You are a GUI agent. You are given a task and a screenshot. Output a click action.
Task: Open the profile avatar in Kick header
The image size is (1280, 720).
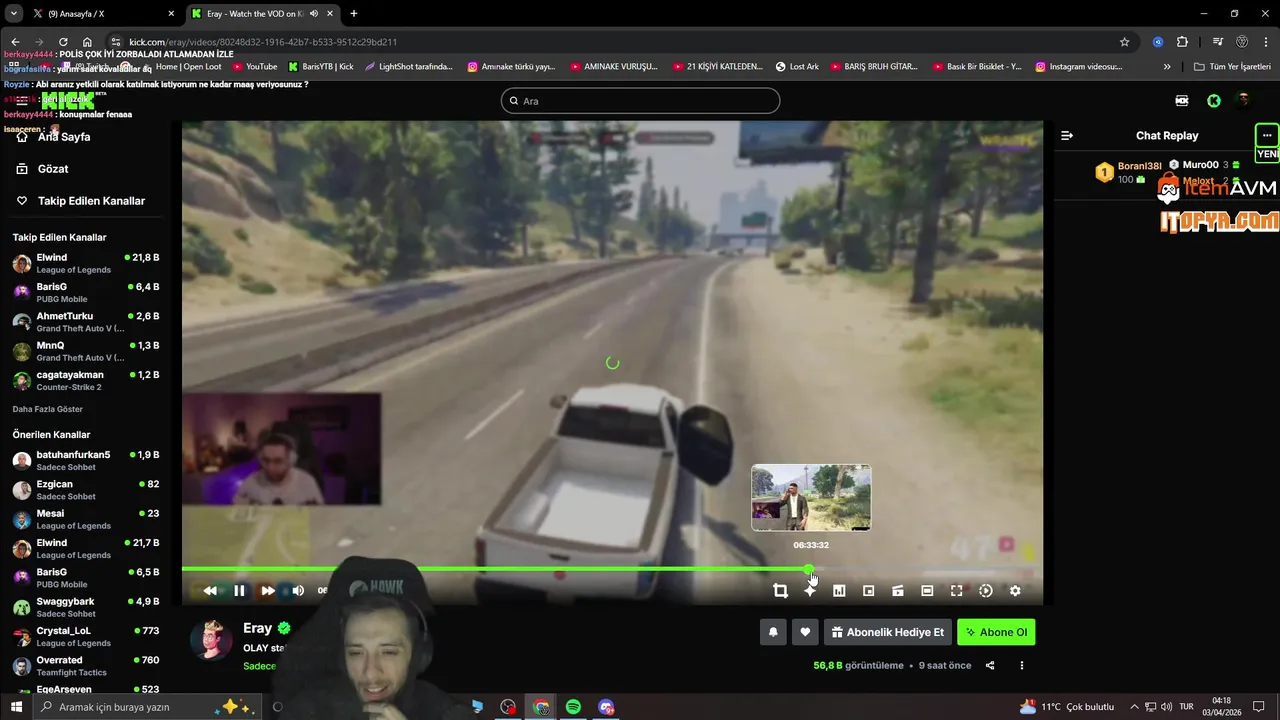(1243, 100)
